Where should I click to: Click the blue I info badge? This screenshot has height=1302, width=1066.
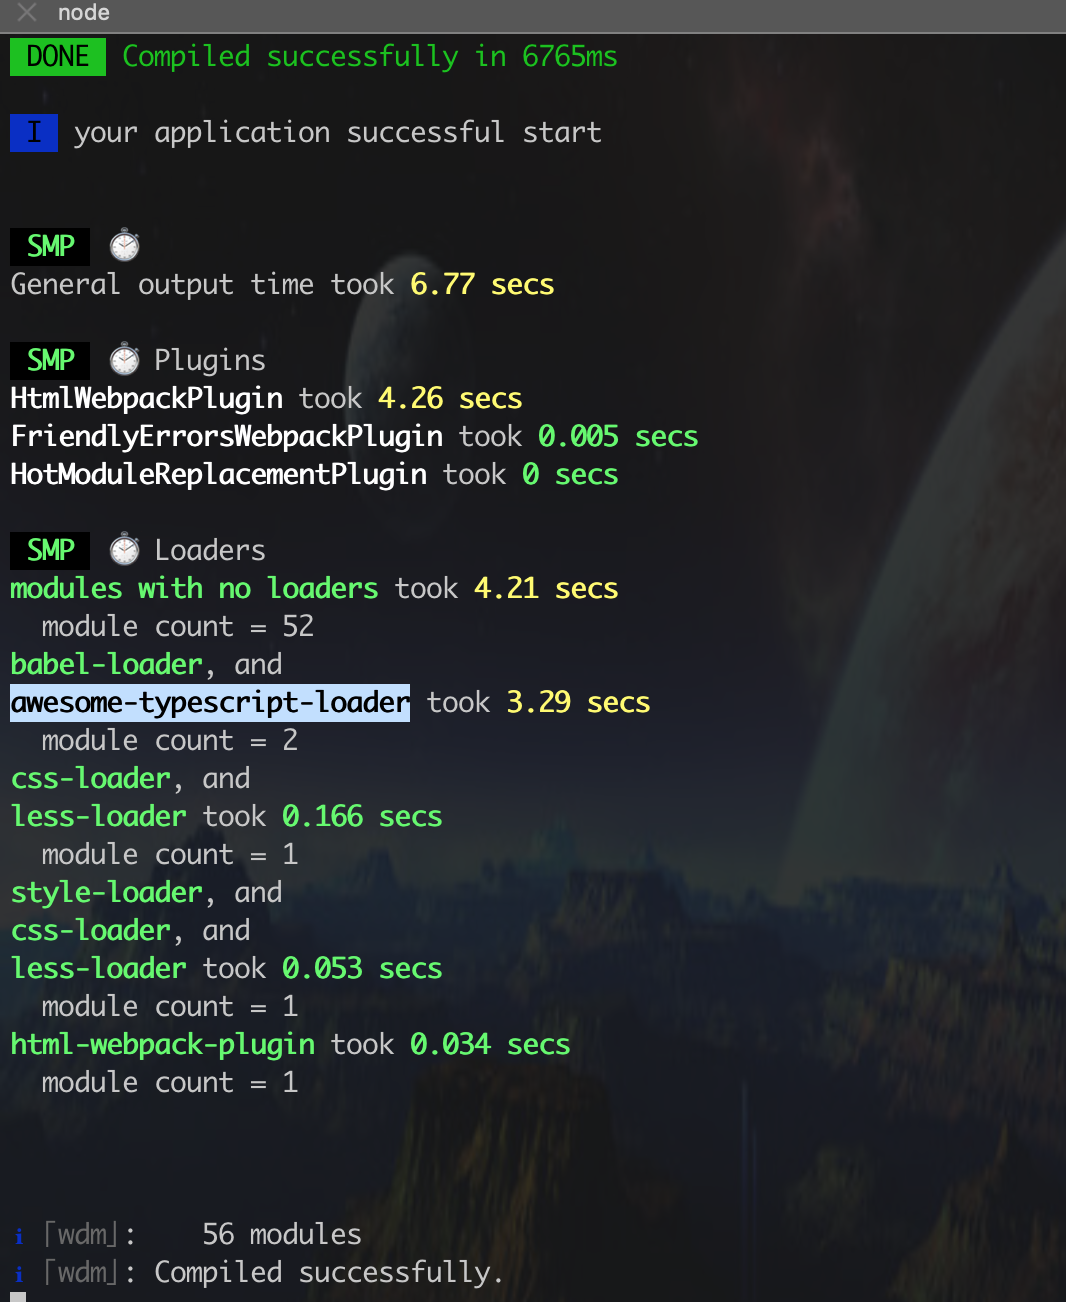(34, 132)
